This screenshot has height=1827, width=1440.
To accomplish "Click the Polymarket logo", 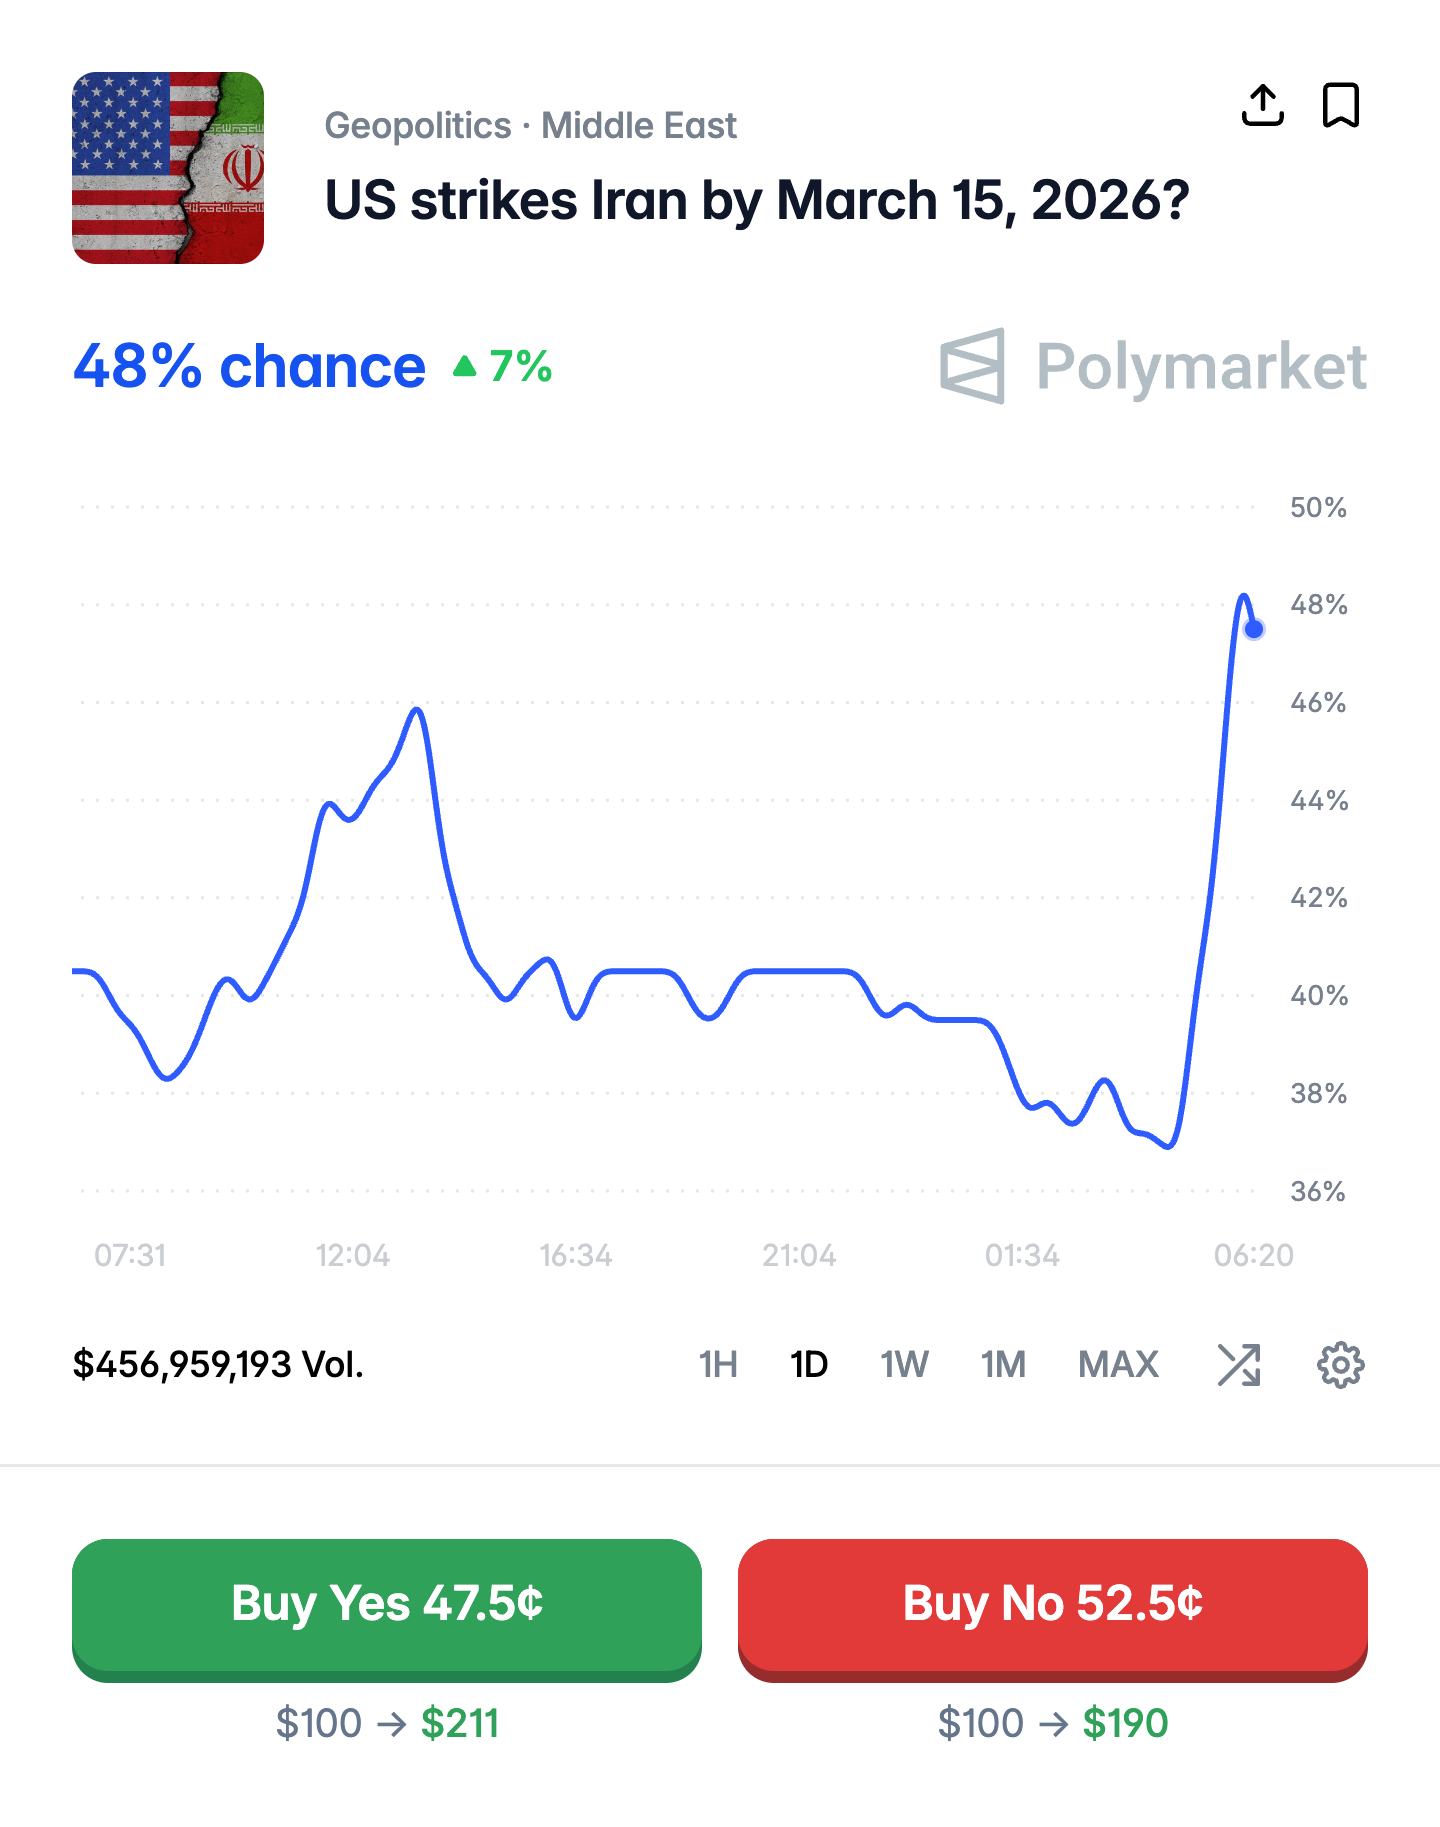I will click(x=1153, y=366).
